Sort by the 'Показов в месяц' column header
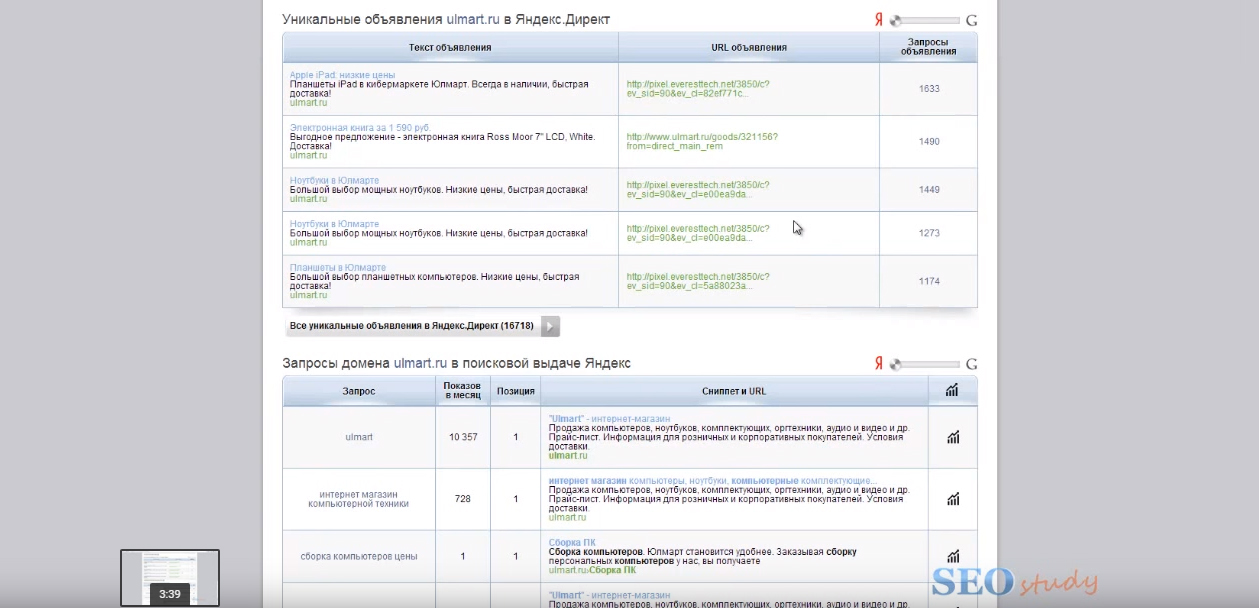Image resolution: width=1259 pixels, height=608 pixels. pyautogui.click(x=463, y=391)
